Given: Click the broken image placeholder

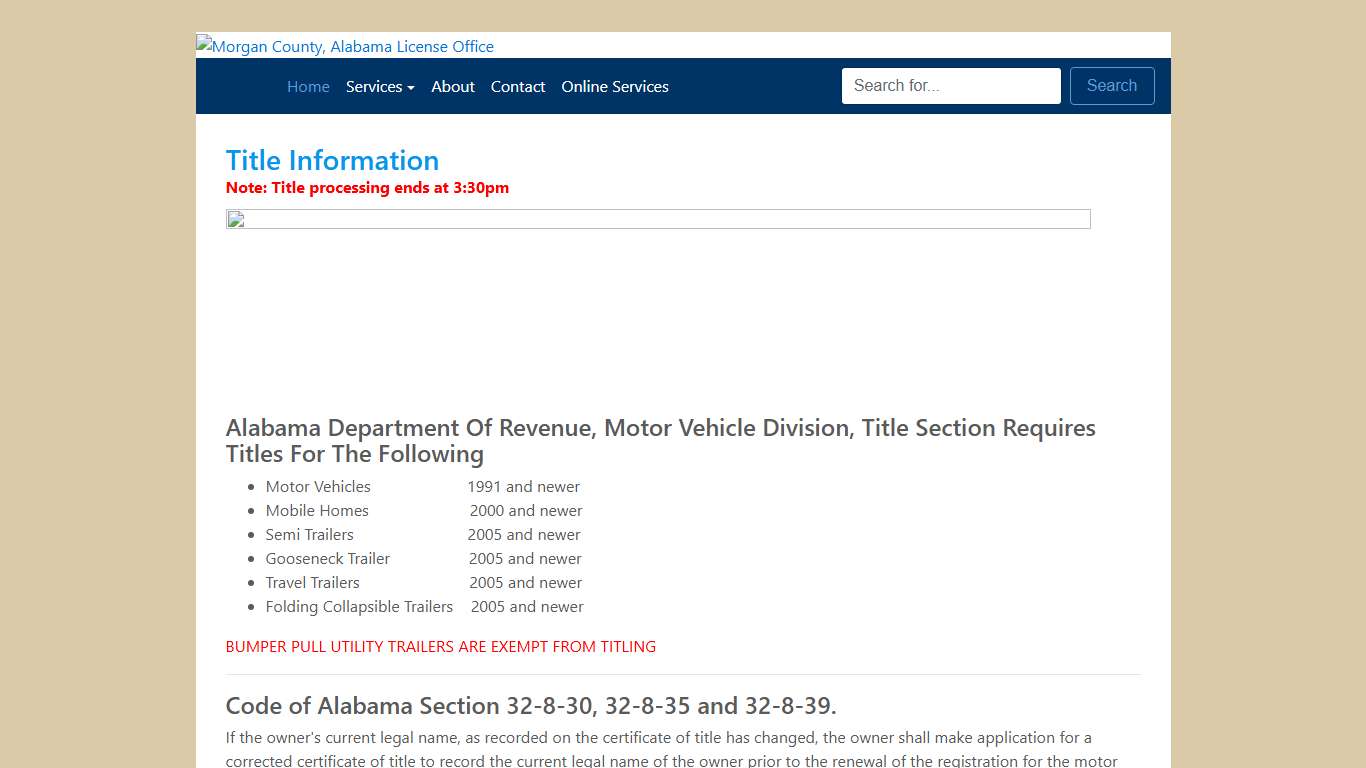Looking at the screenshot, I should tap(234, 219).
